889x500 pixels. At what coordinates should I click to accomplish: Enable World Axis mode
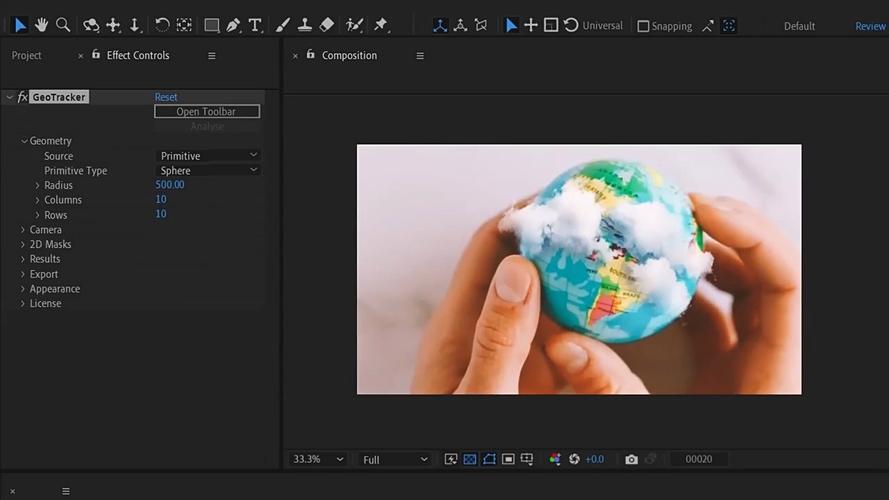tap(460, 26)
